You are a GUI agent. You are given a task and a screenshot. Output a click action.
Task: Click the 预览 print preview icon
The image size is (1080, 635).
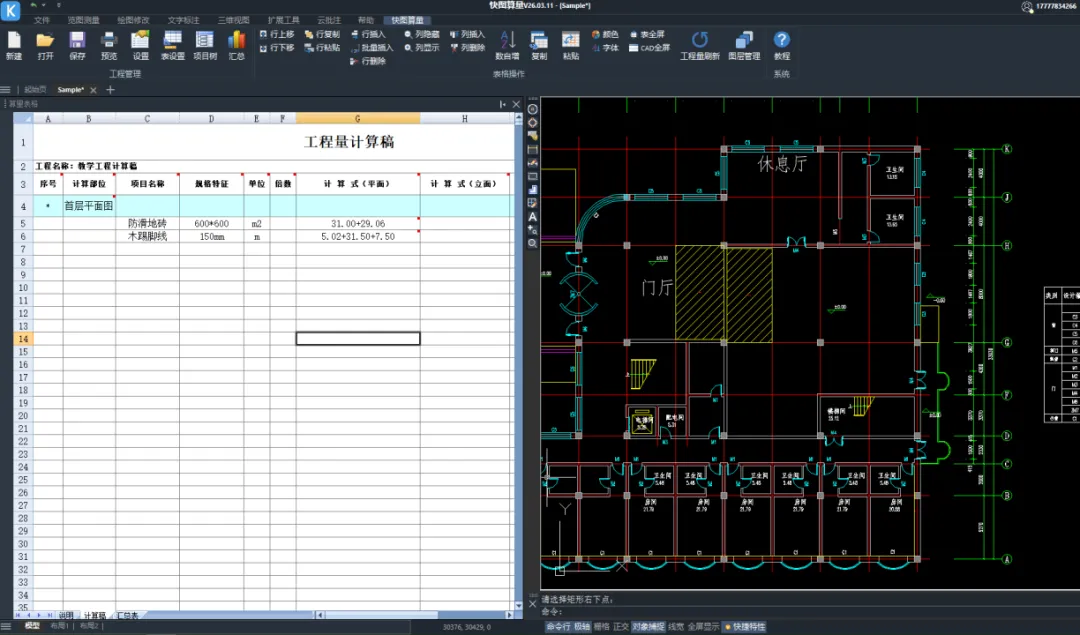[109, 45]
